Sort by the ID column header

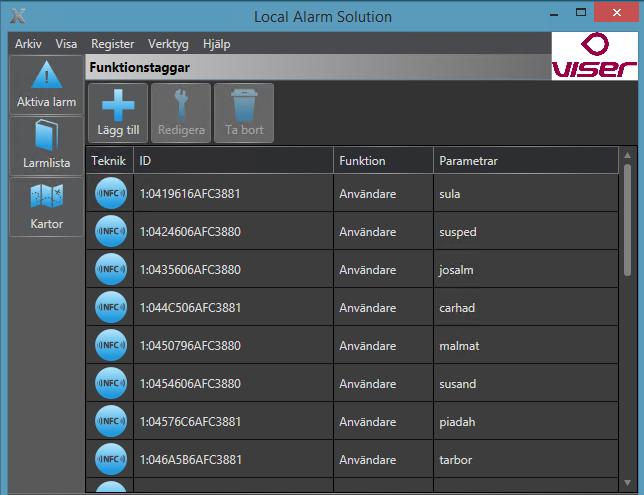[233, 161]
